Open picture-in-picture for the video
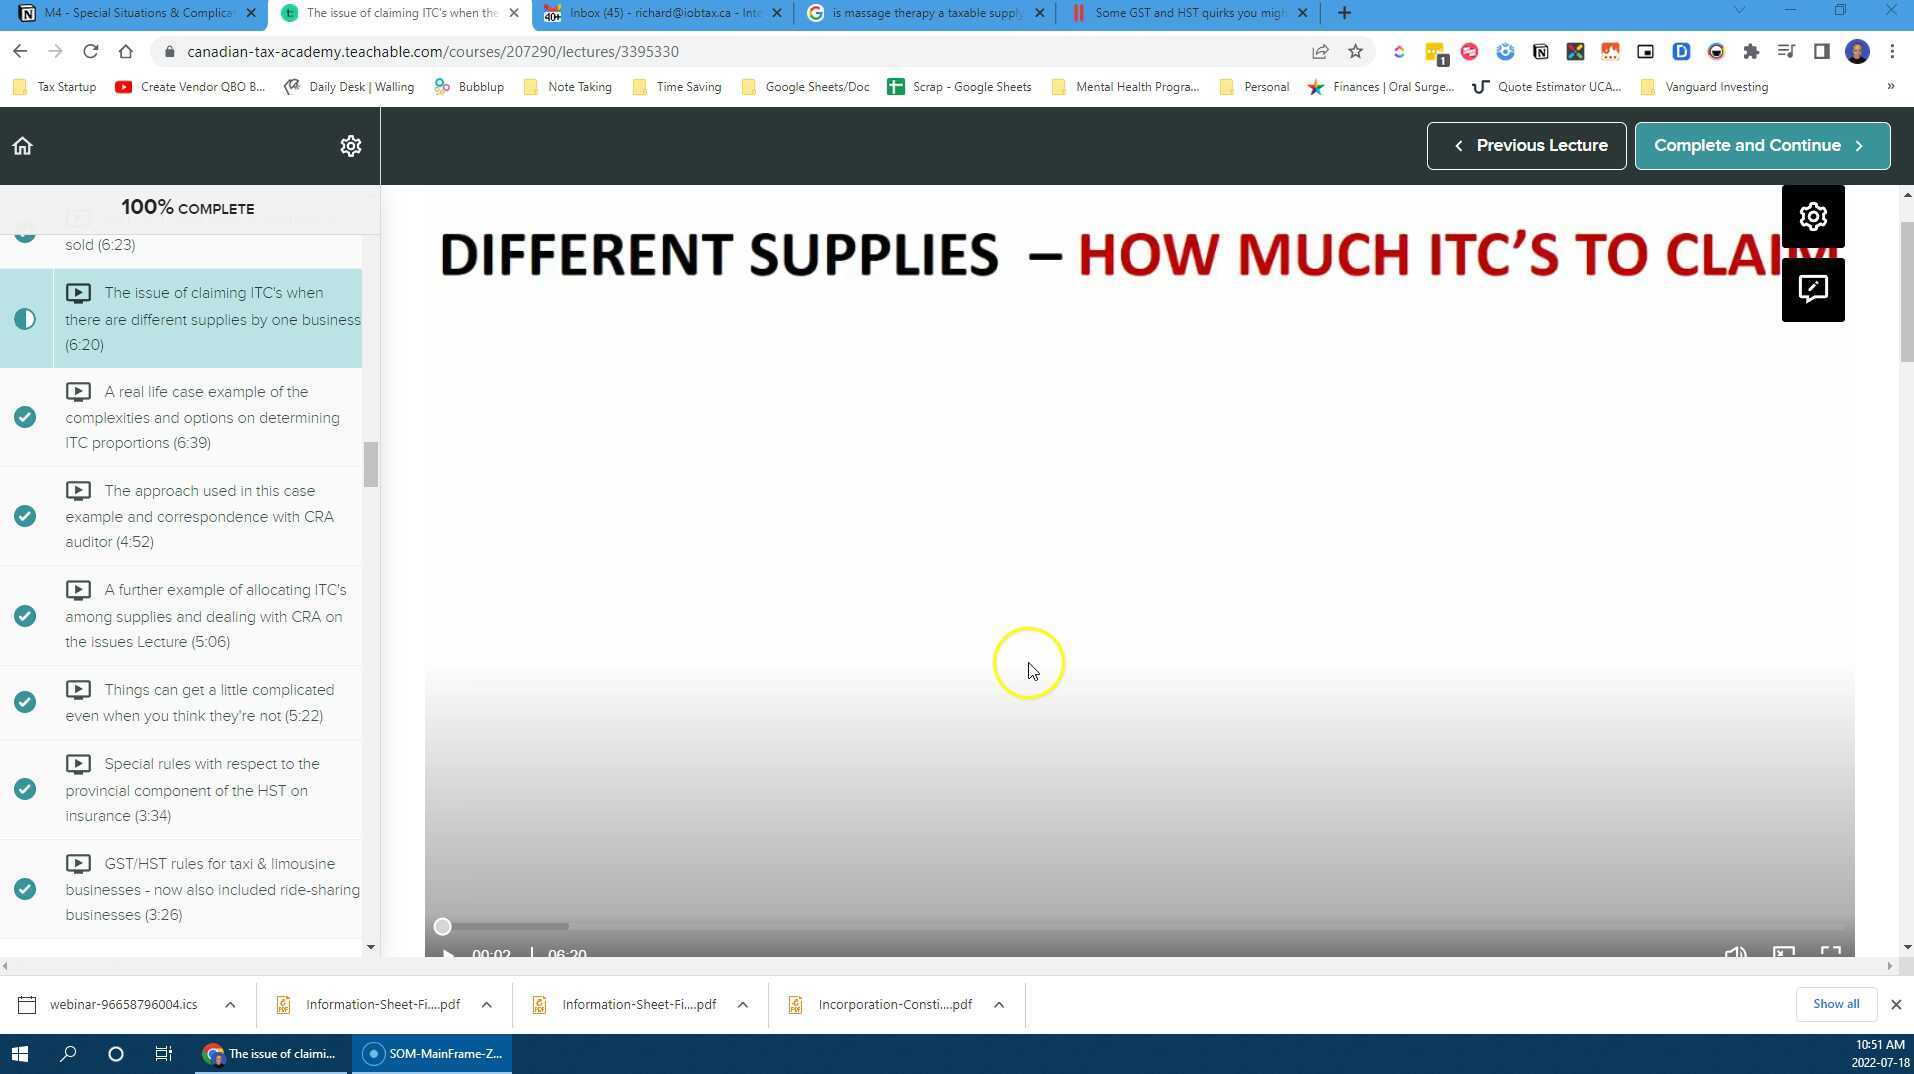Image resolution: width=1914 pixels, height=1074 pixels. click(1784, 954)
